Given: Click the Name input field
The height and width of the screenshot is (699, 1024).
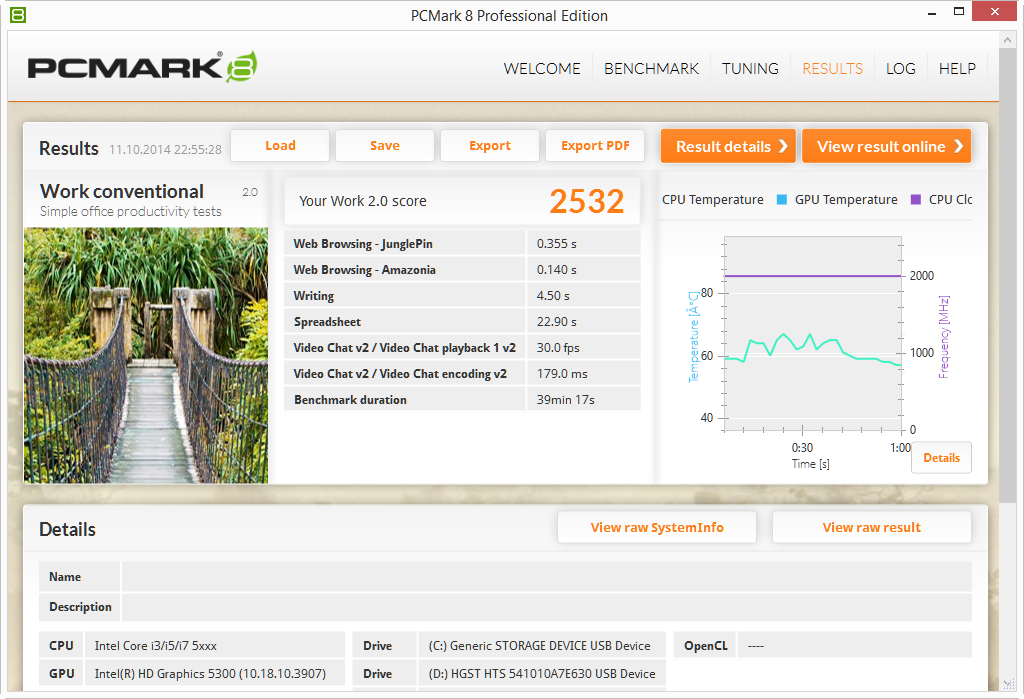Looking at the screenshot, I should [547, 577].
